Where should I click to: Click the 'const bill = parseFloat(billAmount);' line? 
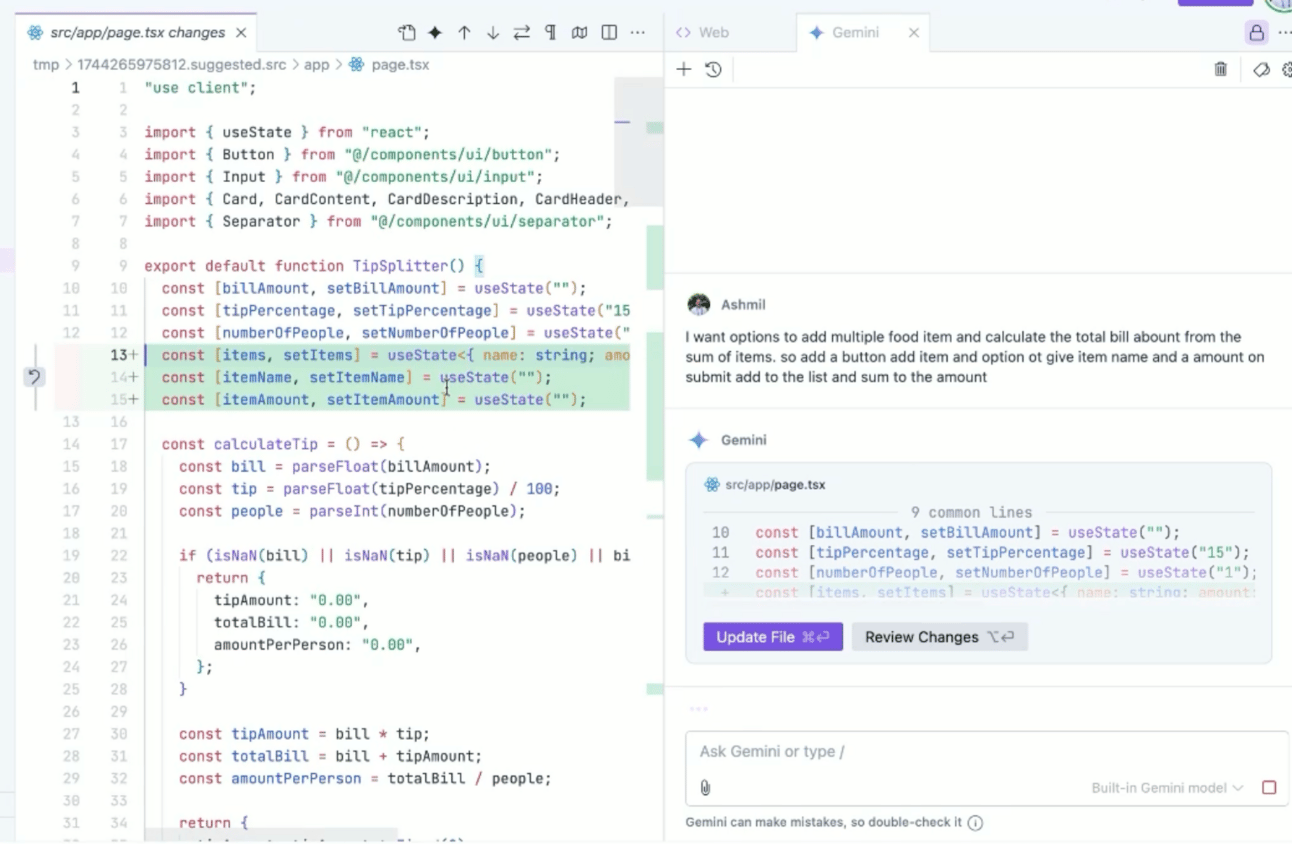[335, 466]
